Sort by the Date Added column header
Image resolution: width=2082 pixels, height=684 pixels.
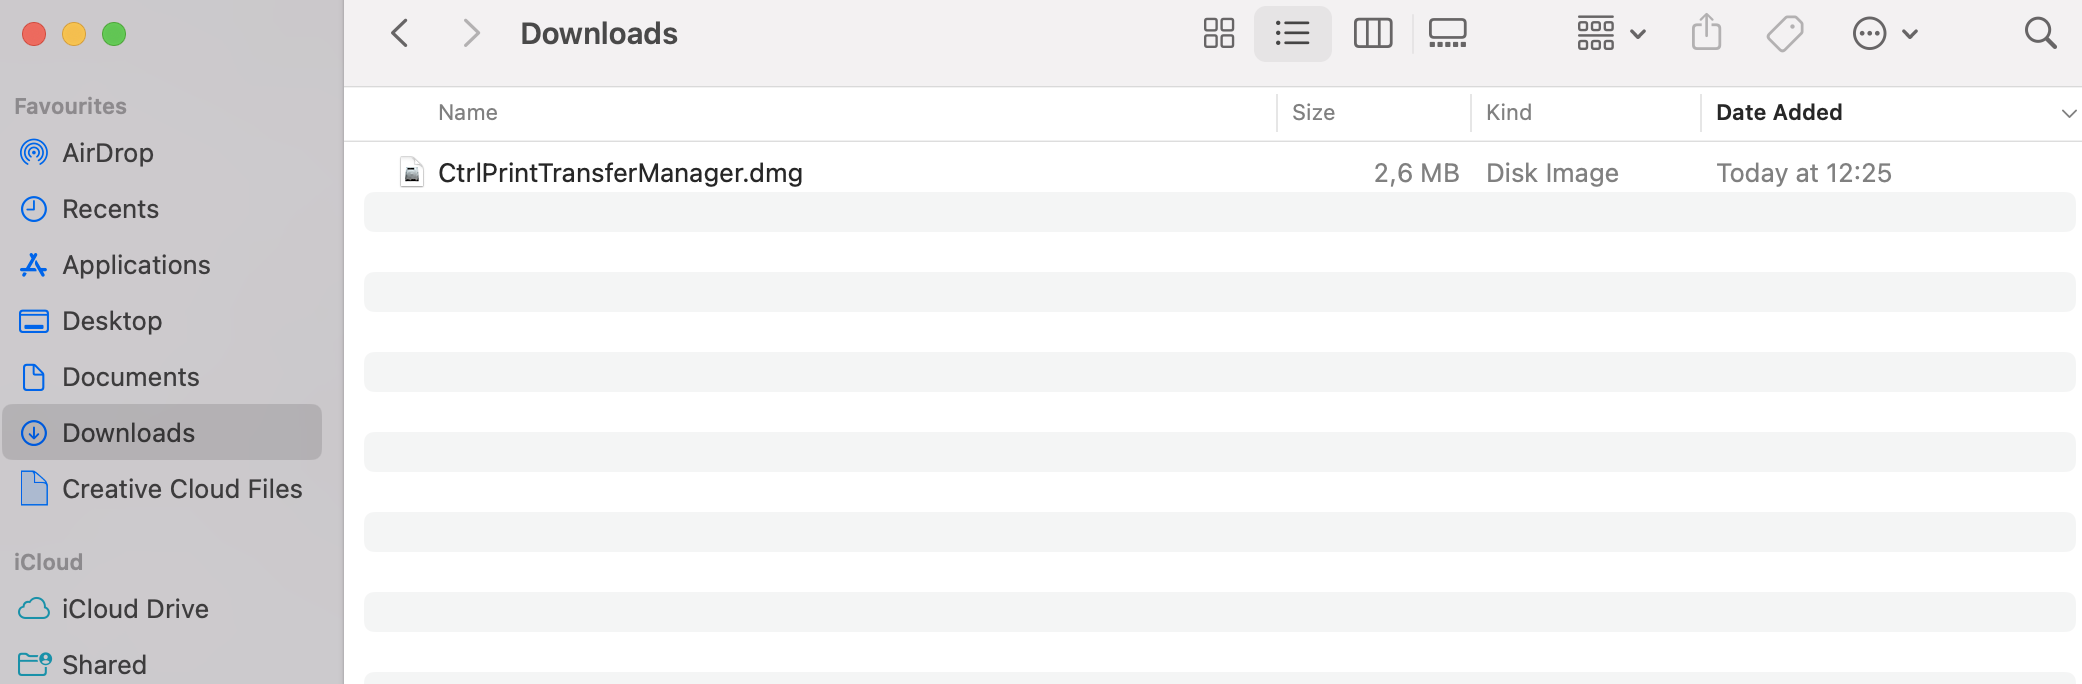coord(1779,112)
